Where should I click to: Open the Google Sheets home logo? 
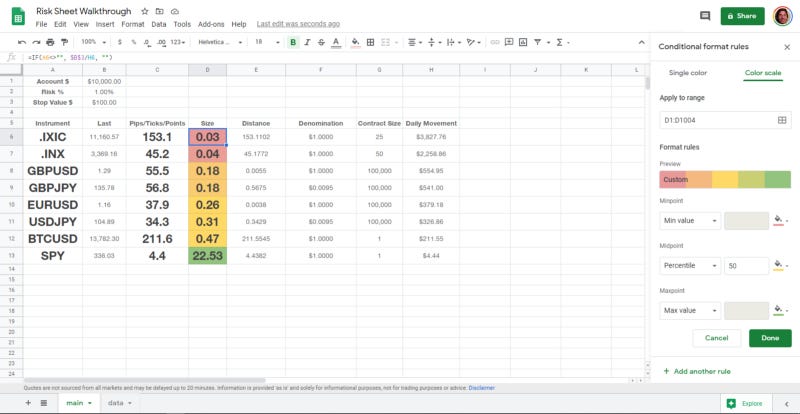coord(18,16)
